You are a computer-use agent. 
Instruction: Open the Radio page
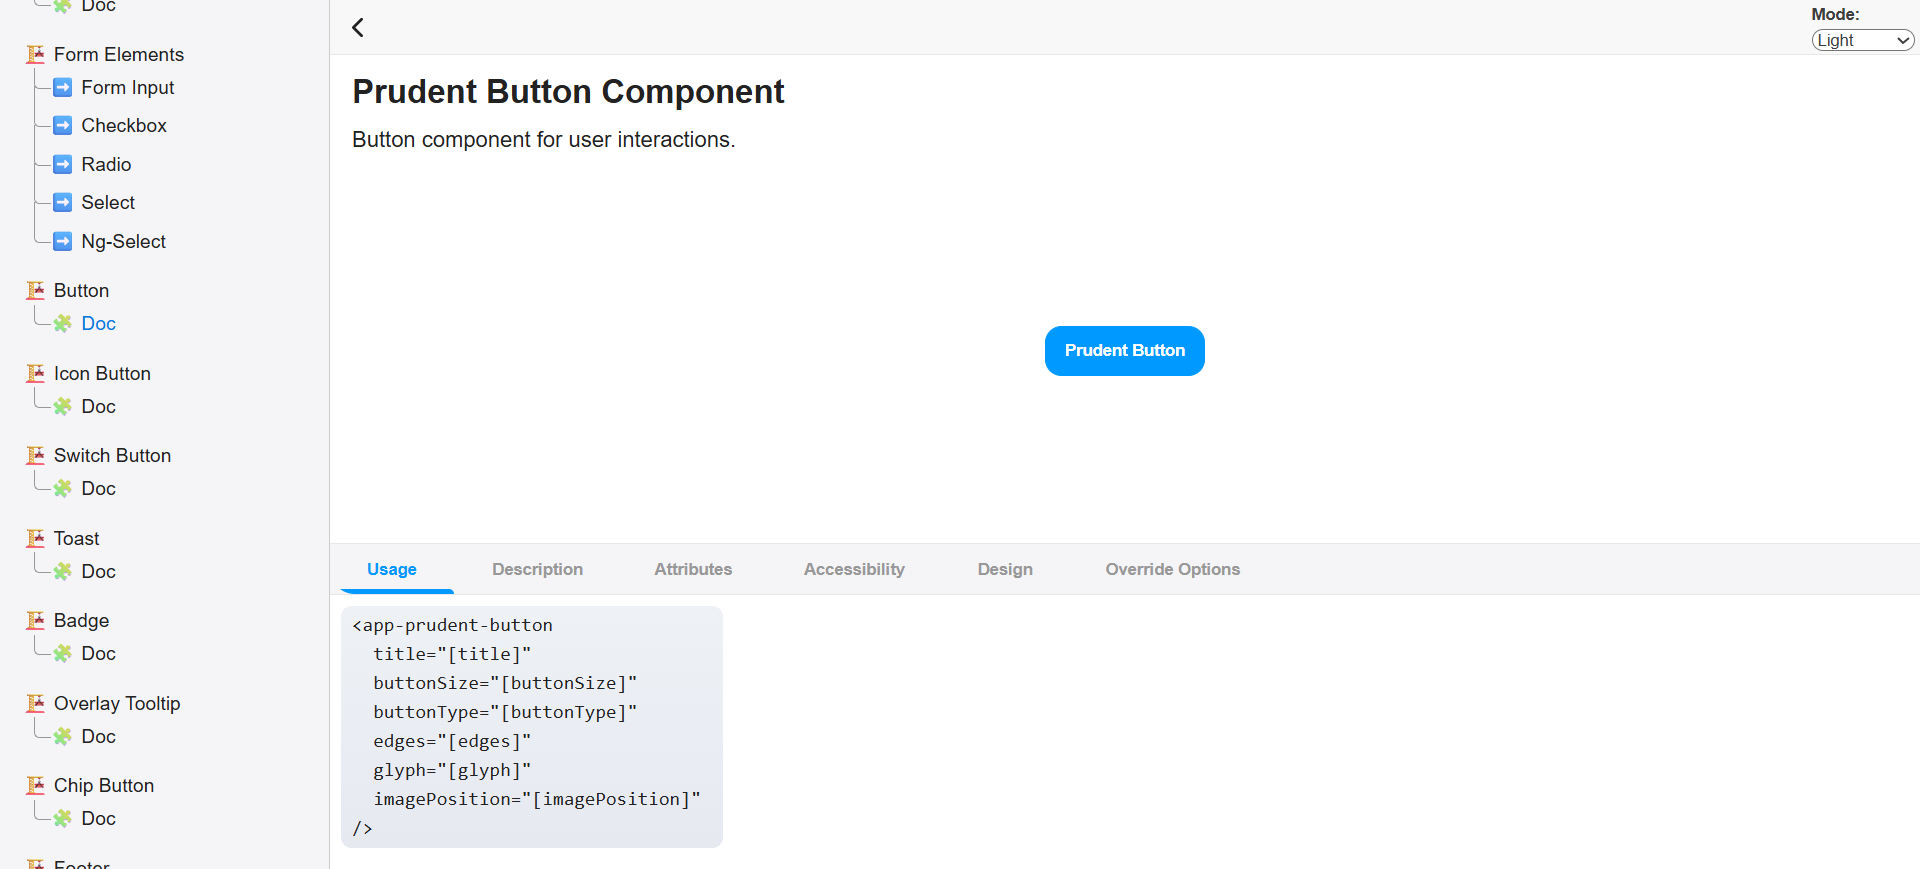click(106, 164)
